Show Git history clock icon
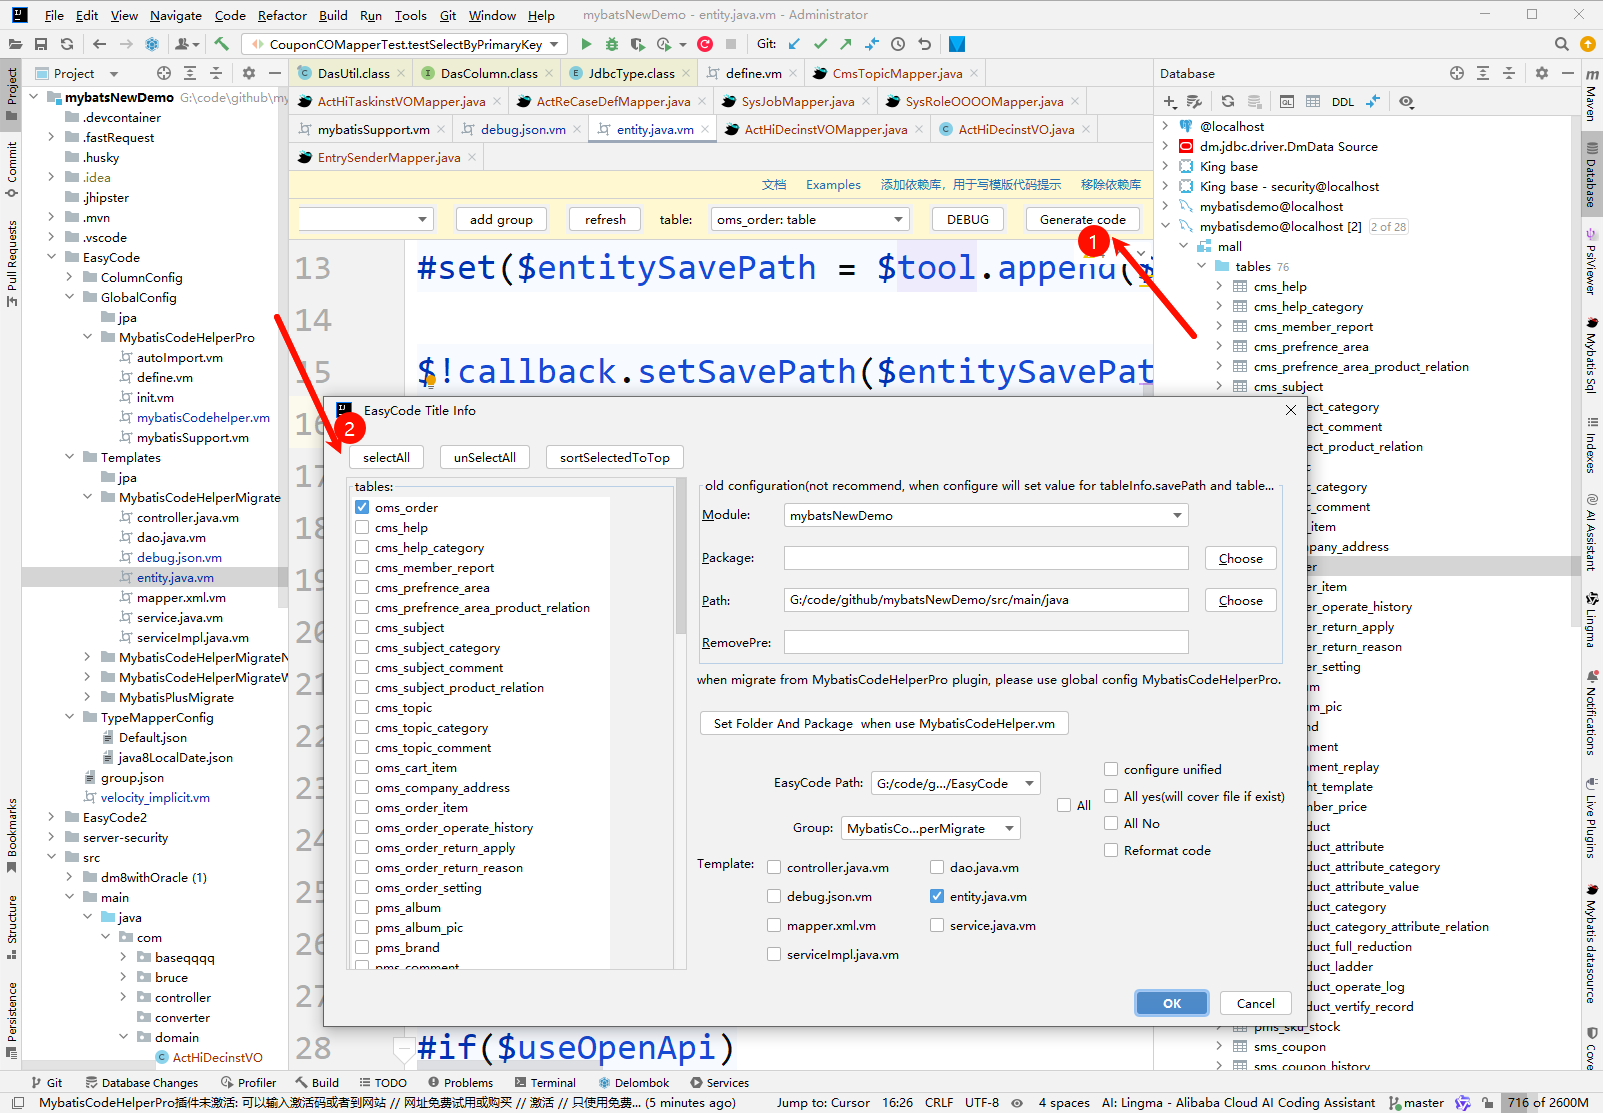1603x1113 pixels. pyautogui.click(x=898, y=44)
